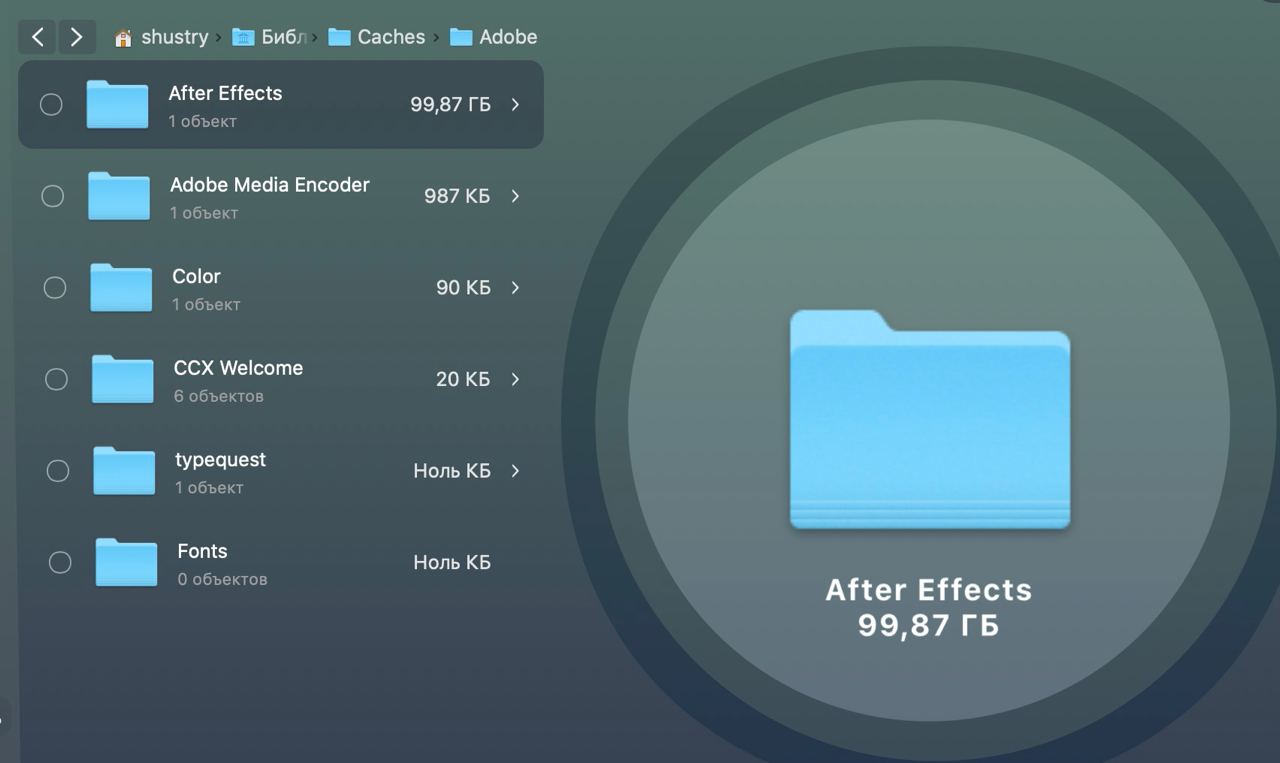Click Ноль КБ size of Fonts
The width and height of the screenshot is (1280, 763).
pos(452,562)
